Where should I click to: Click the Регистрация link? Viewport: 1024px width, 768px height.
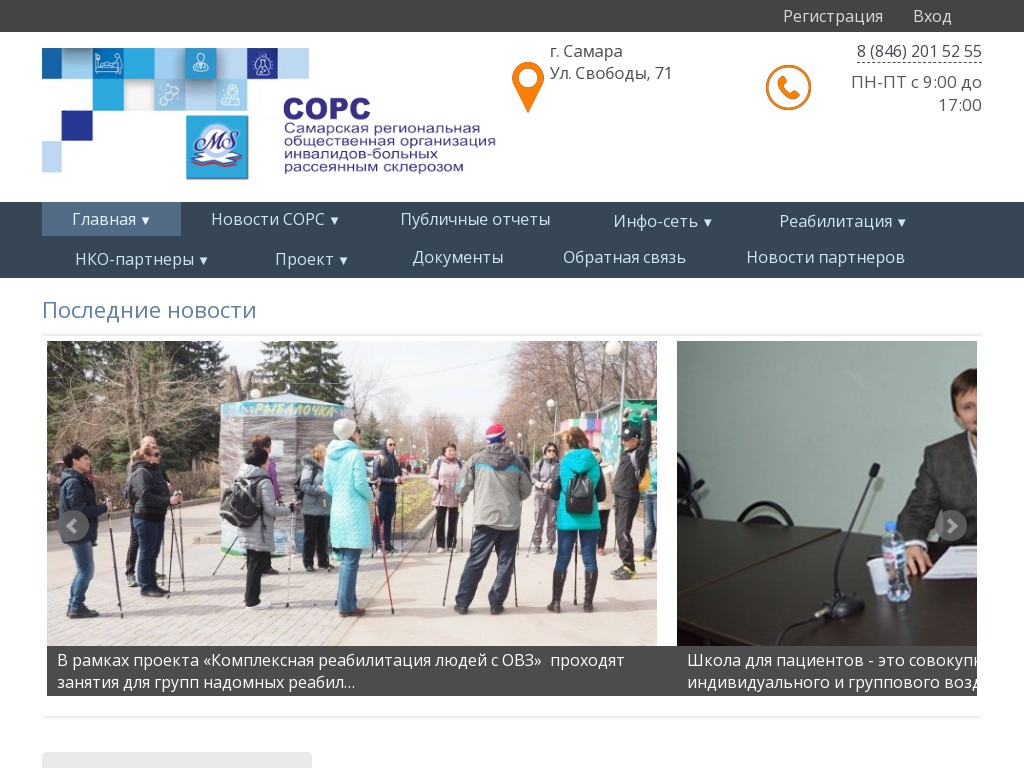832,16
